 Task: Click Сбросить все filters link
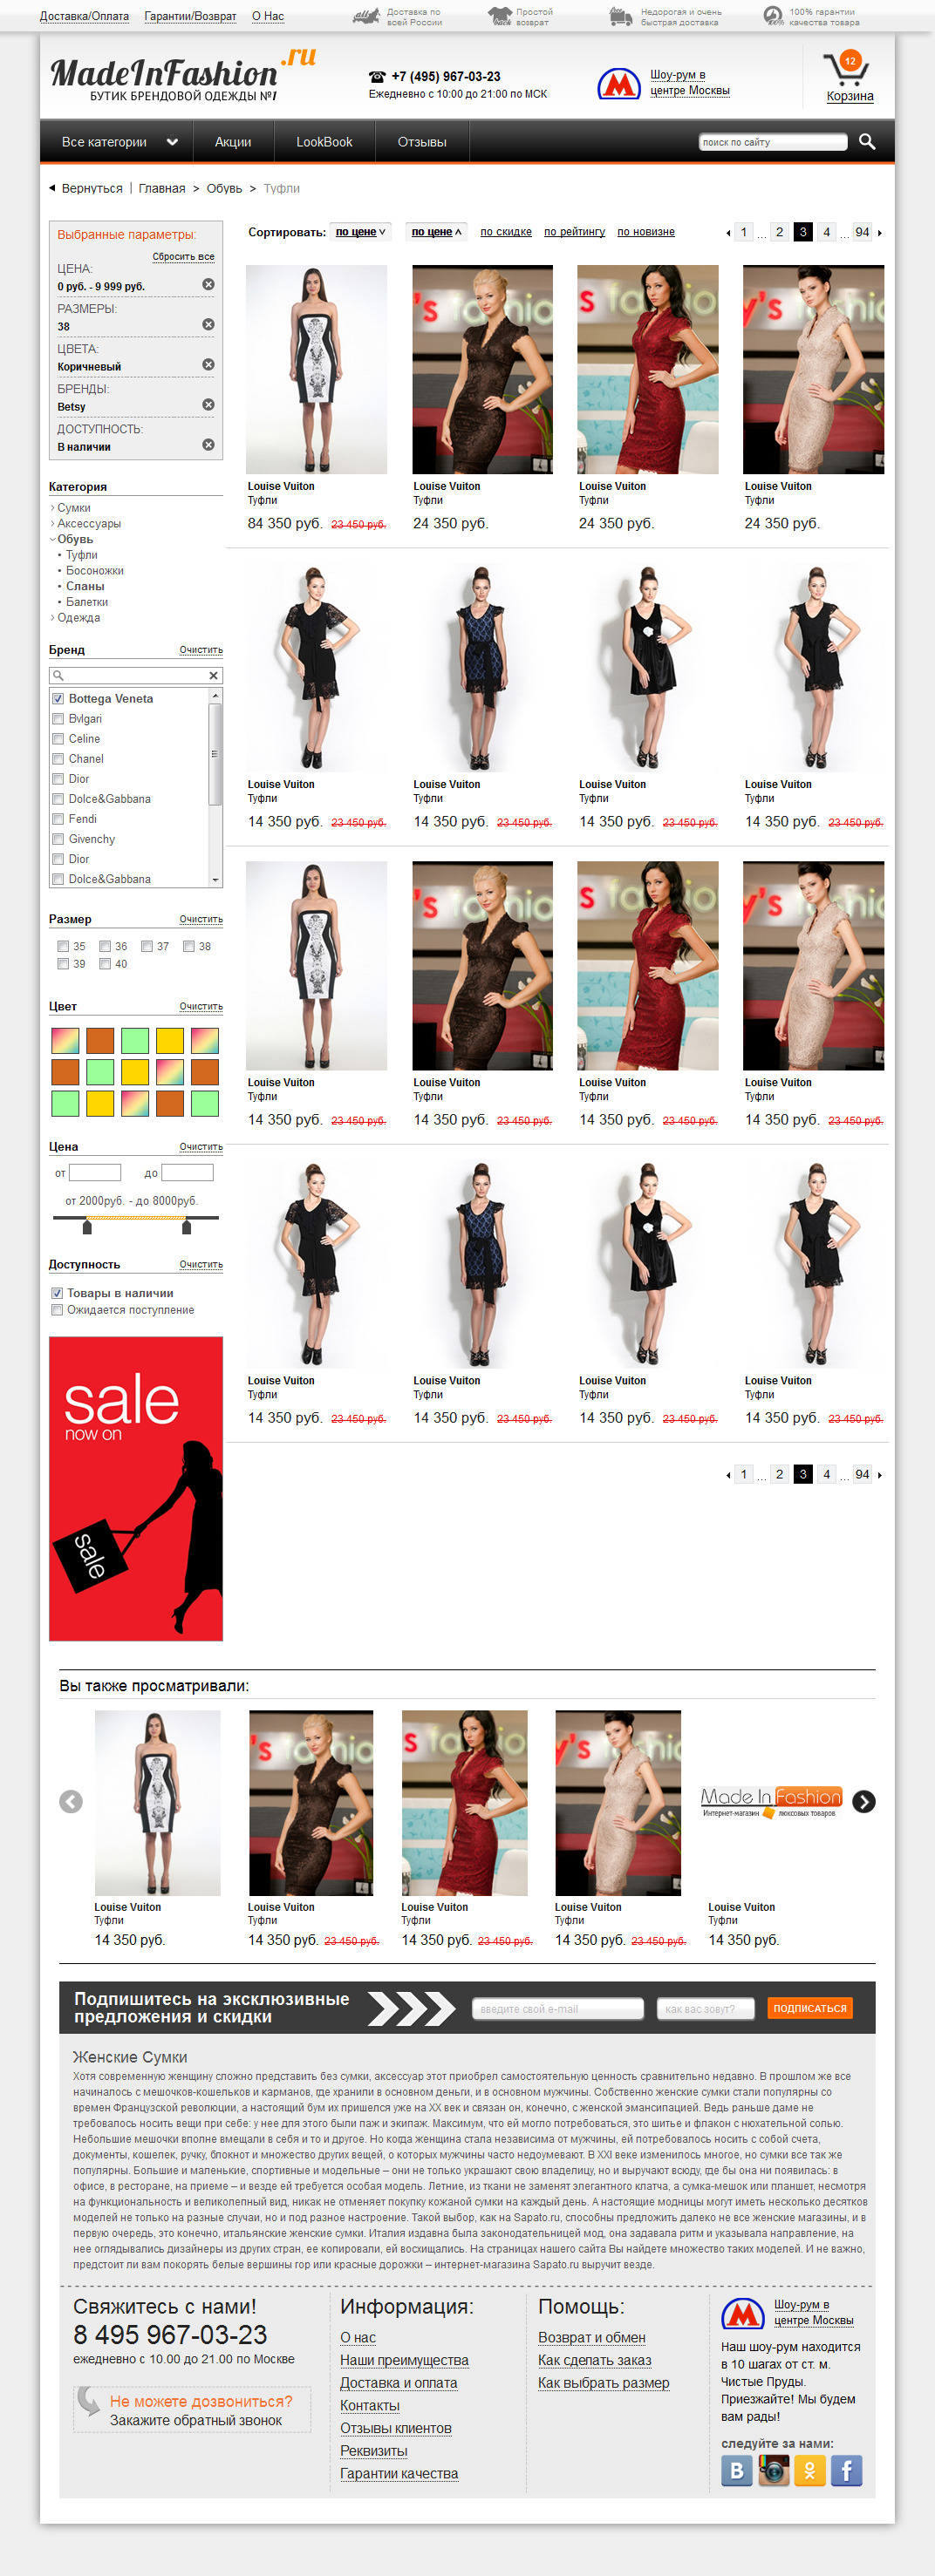point(183,257)
